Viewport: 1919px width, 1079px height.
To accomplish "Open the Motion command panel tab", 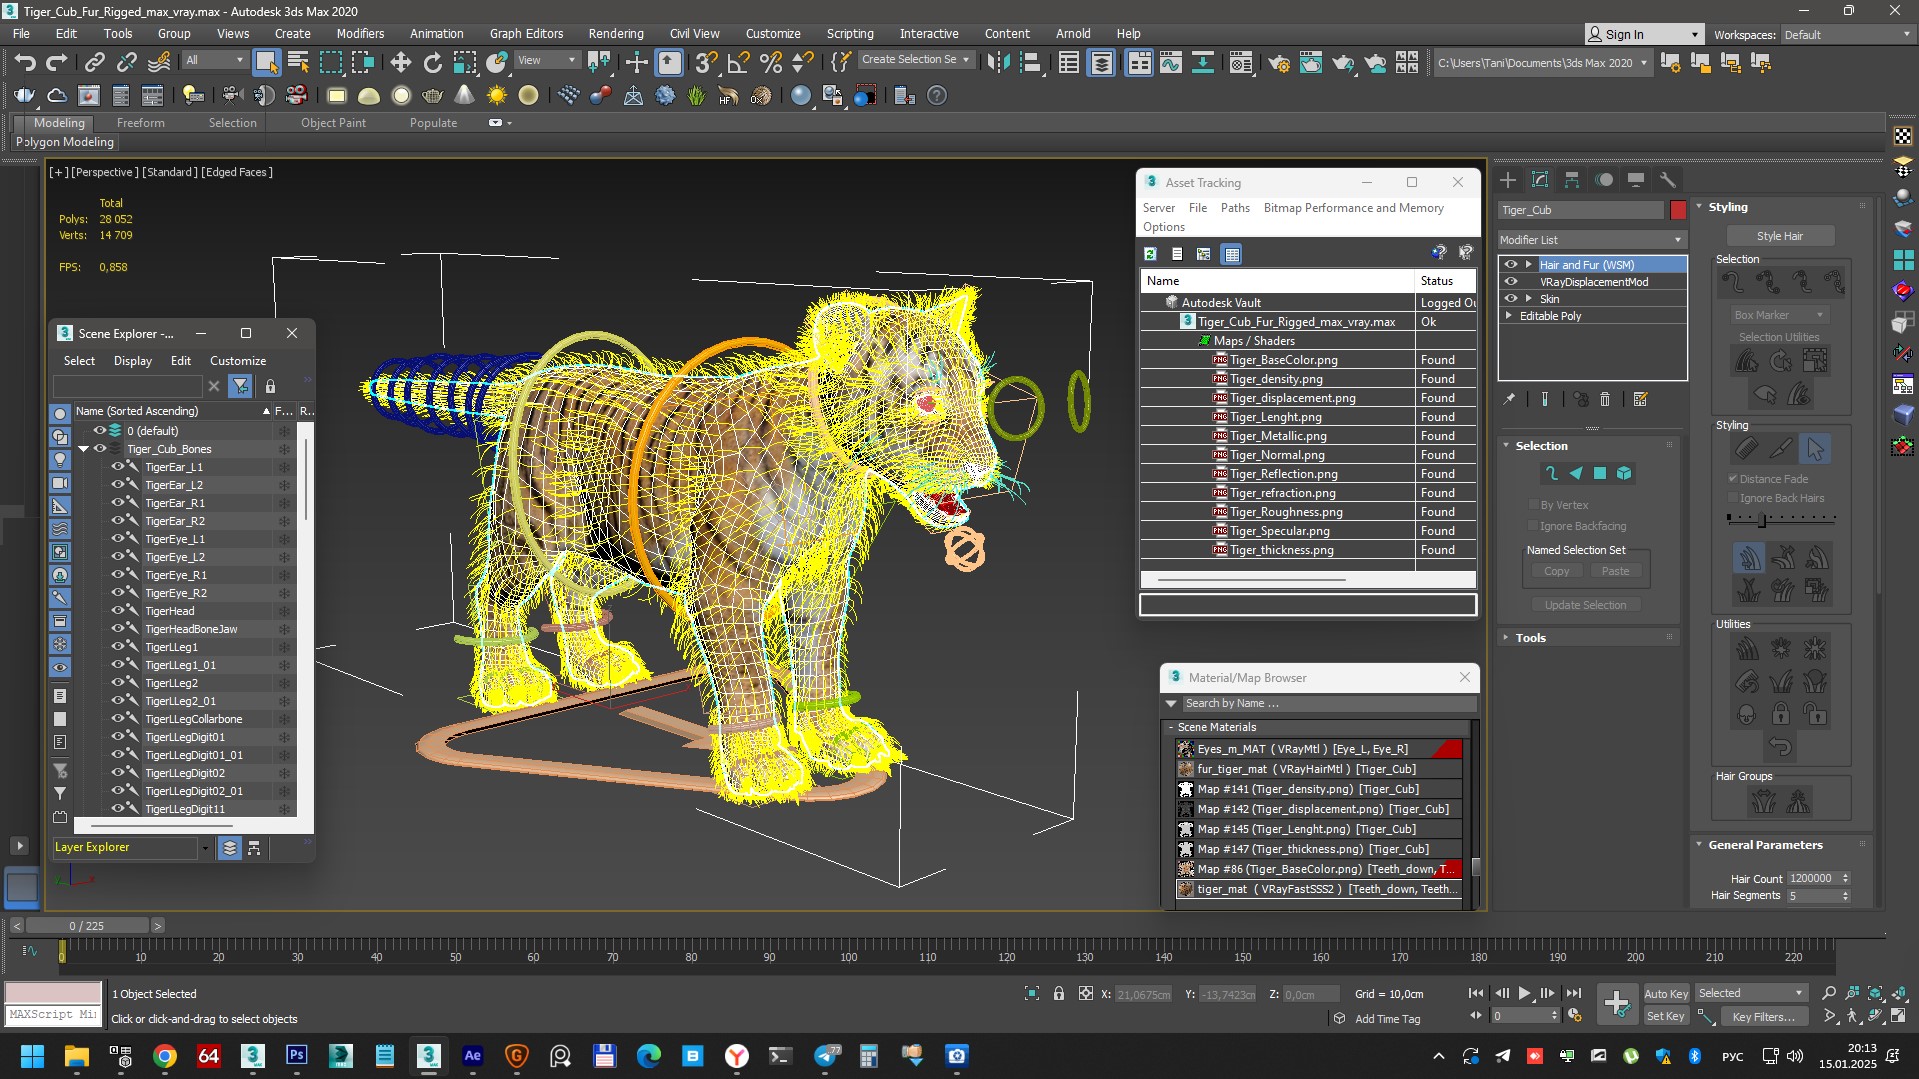I will click(x=1604, y=180).
